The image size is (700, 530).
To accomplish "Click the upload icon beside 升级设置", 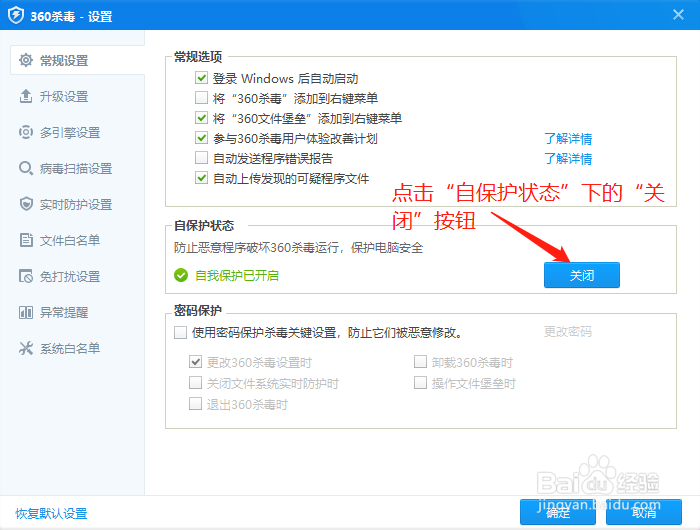I will click(x=26, y=96).
